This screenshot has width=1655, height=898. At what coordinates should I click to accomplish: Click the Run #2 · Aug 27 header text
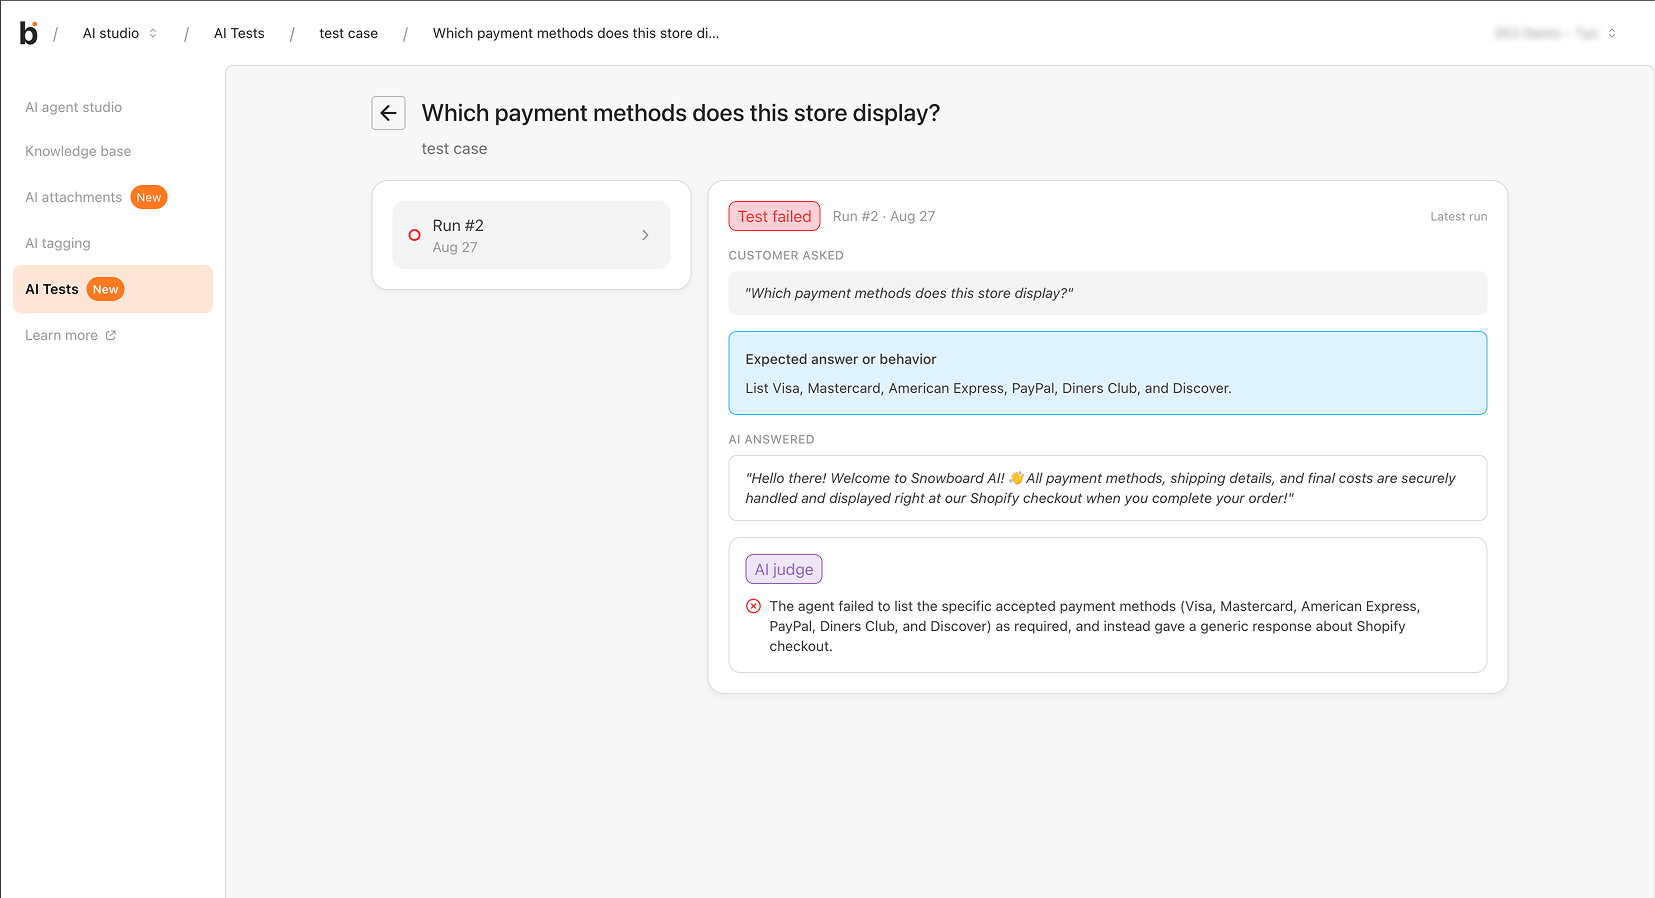point(884,216)
